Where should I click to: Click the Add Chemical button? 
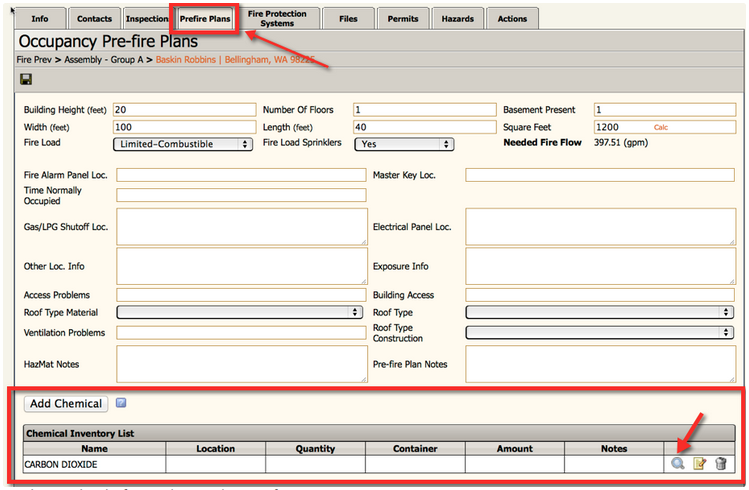click(66, 404)
